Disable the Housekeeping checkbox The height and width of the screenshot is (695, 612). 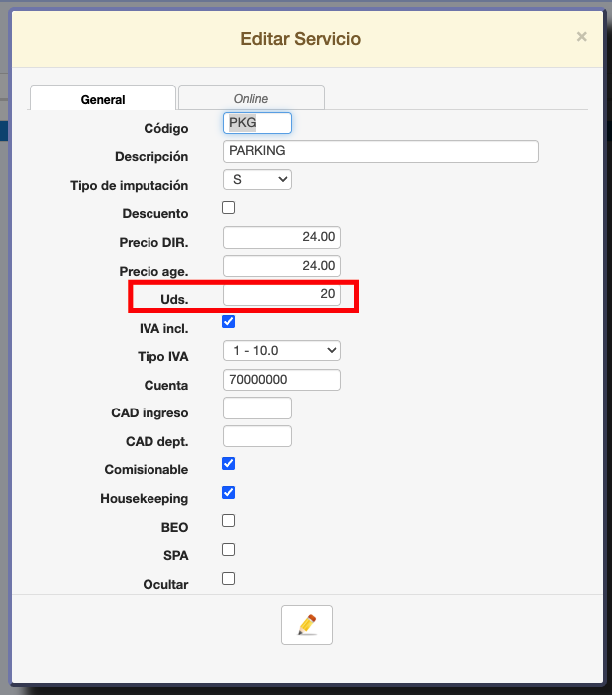coord(228,493)
